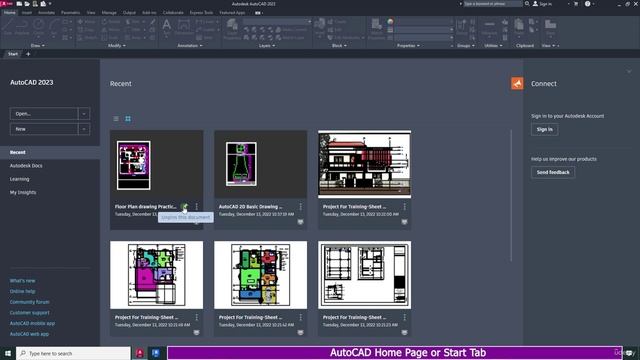Viewport: 640px width, 360px height.
Task: Open the Manage ribbon tab
Action: coord(109,13)
